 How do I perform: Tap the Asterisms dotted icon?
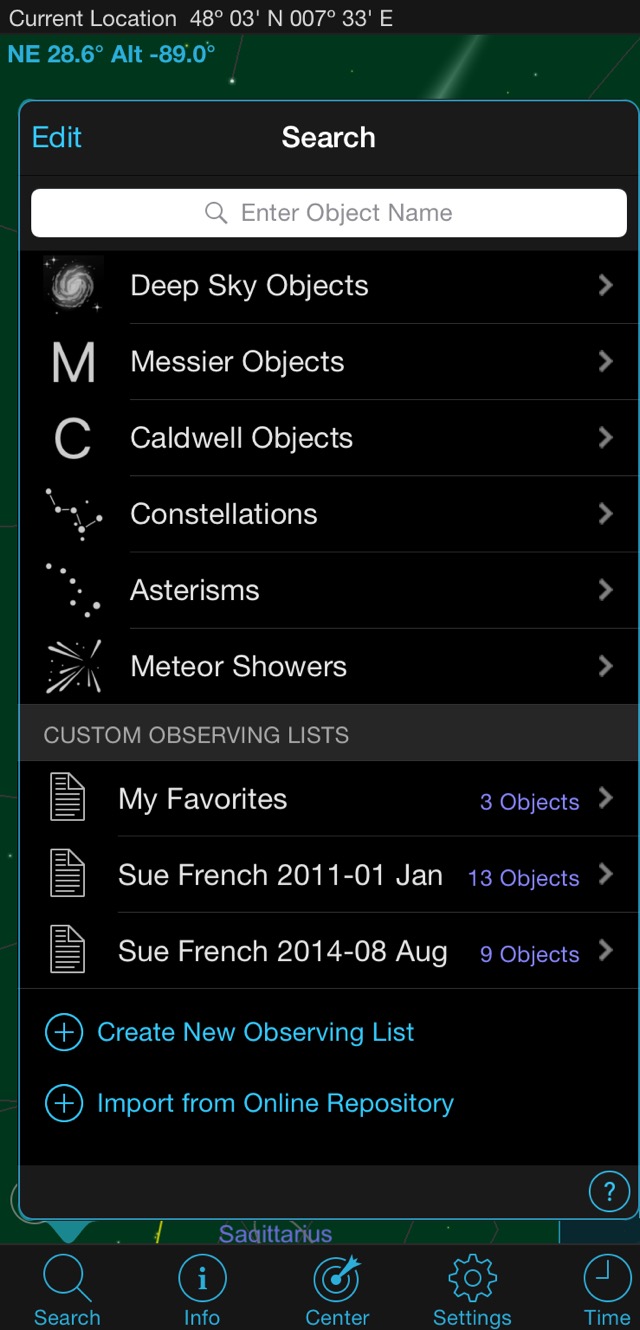coord(74,590)
